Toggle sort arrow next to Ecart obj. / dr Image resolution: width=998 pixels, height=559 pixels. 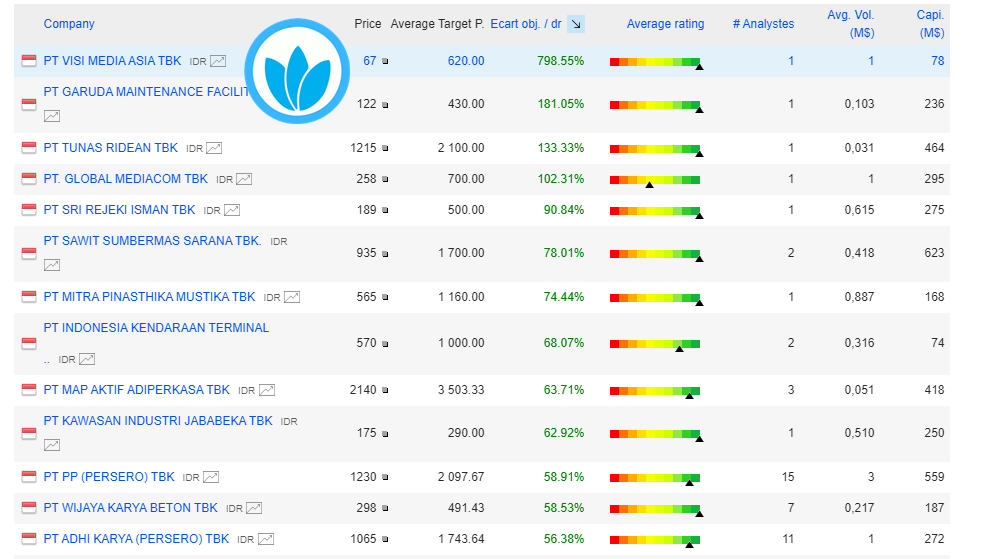[576, 24]
